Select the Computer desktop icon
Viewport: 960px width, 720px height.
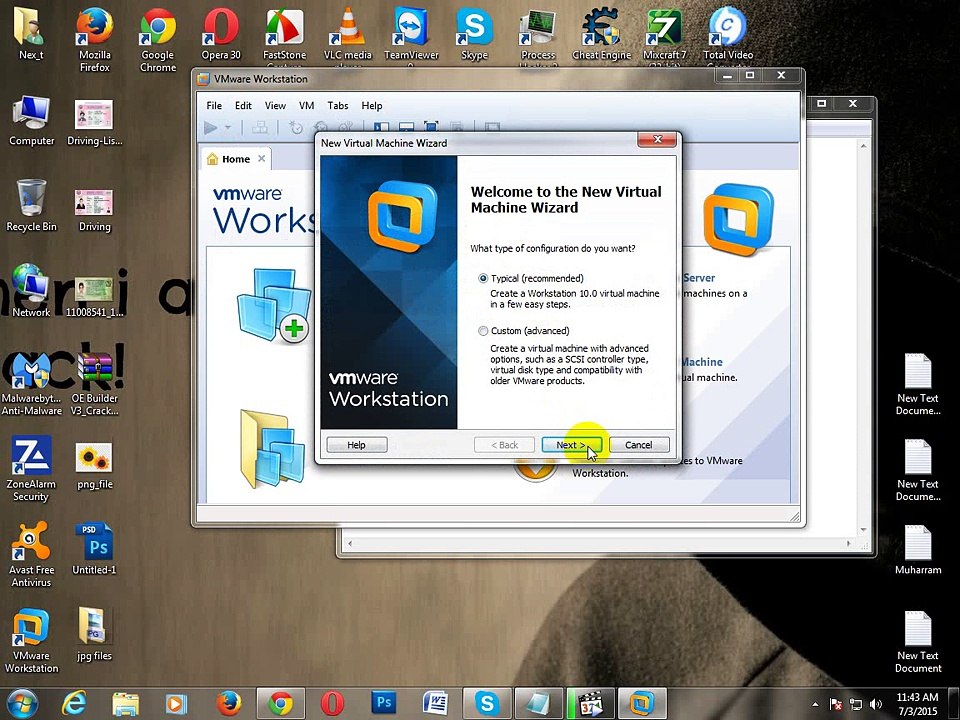(31, 121)
